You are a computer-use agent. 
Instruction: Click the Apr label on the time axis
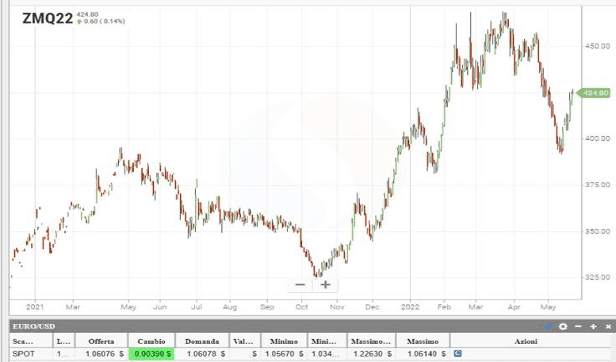pos(514,307)
